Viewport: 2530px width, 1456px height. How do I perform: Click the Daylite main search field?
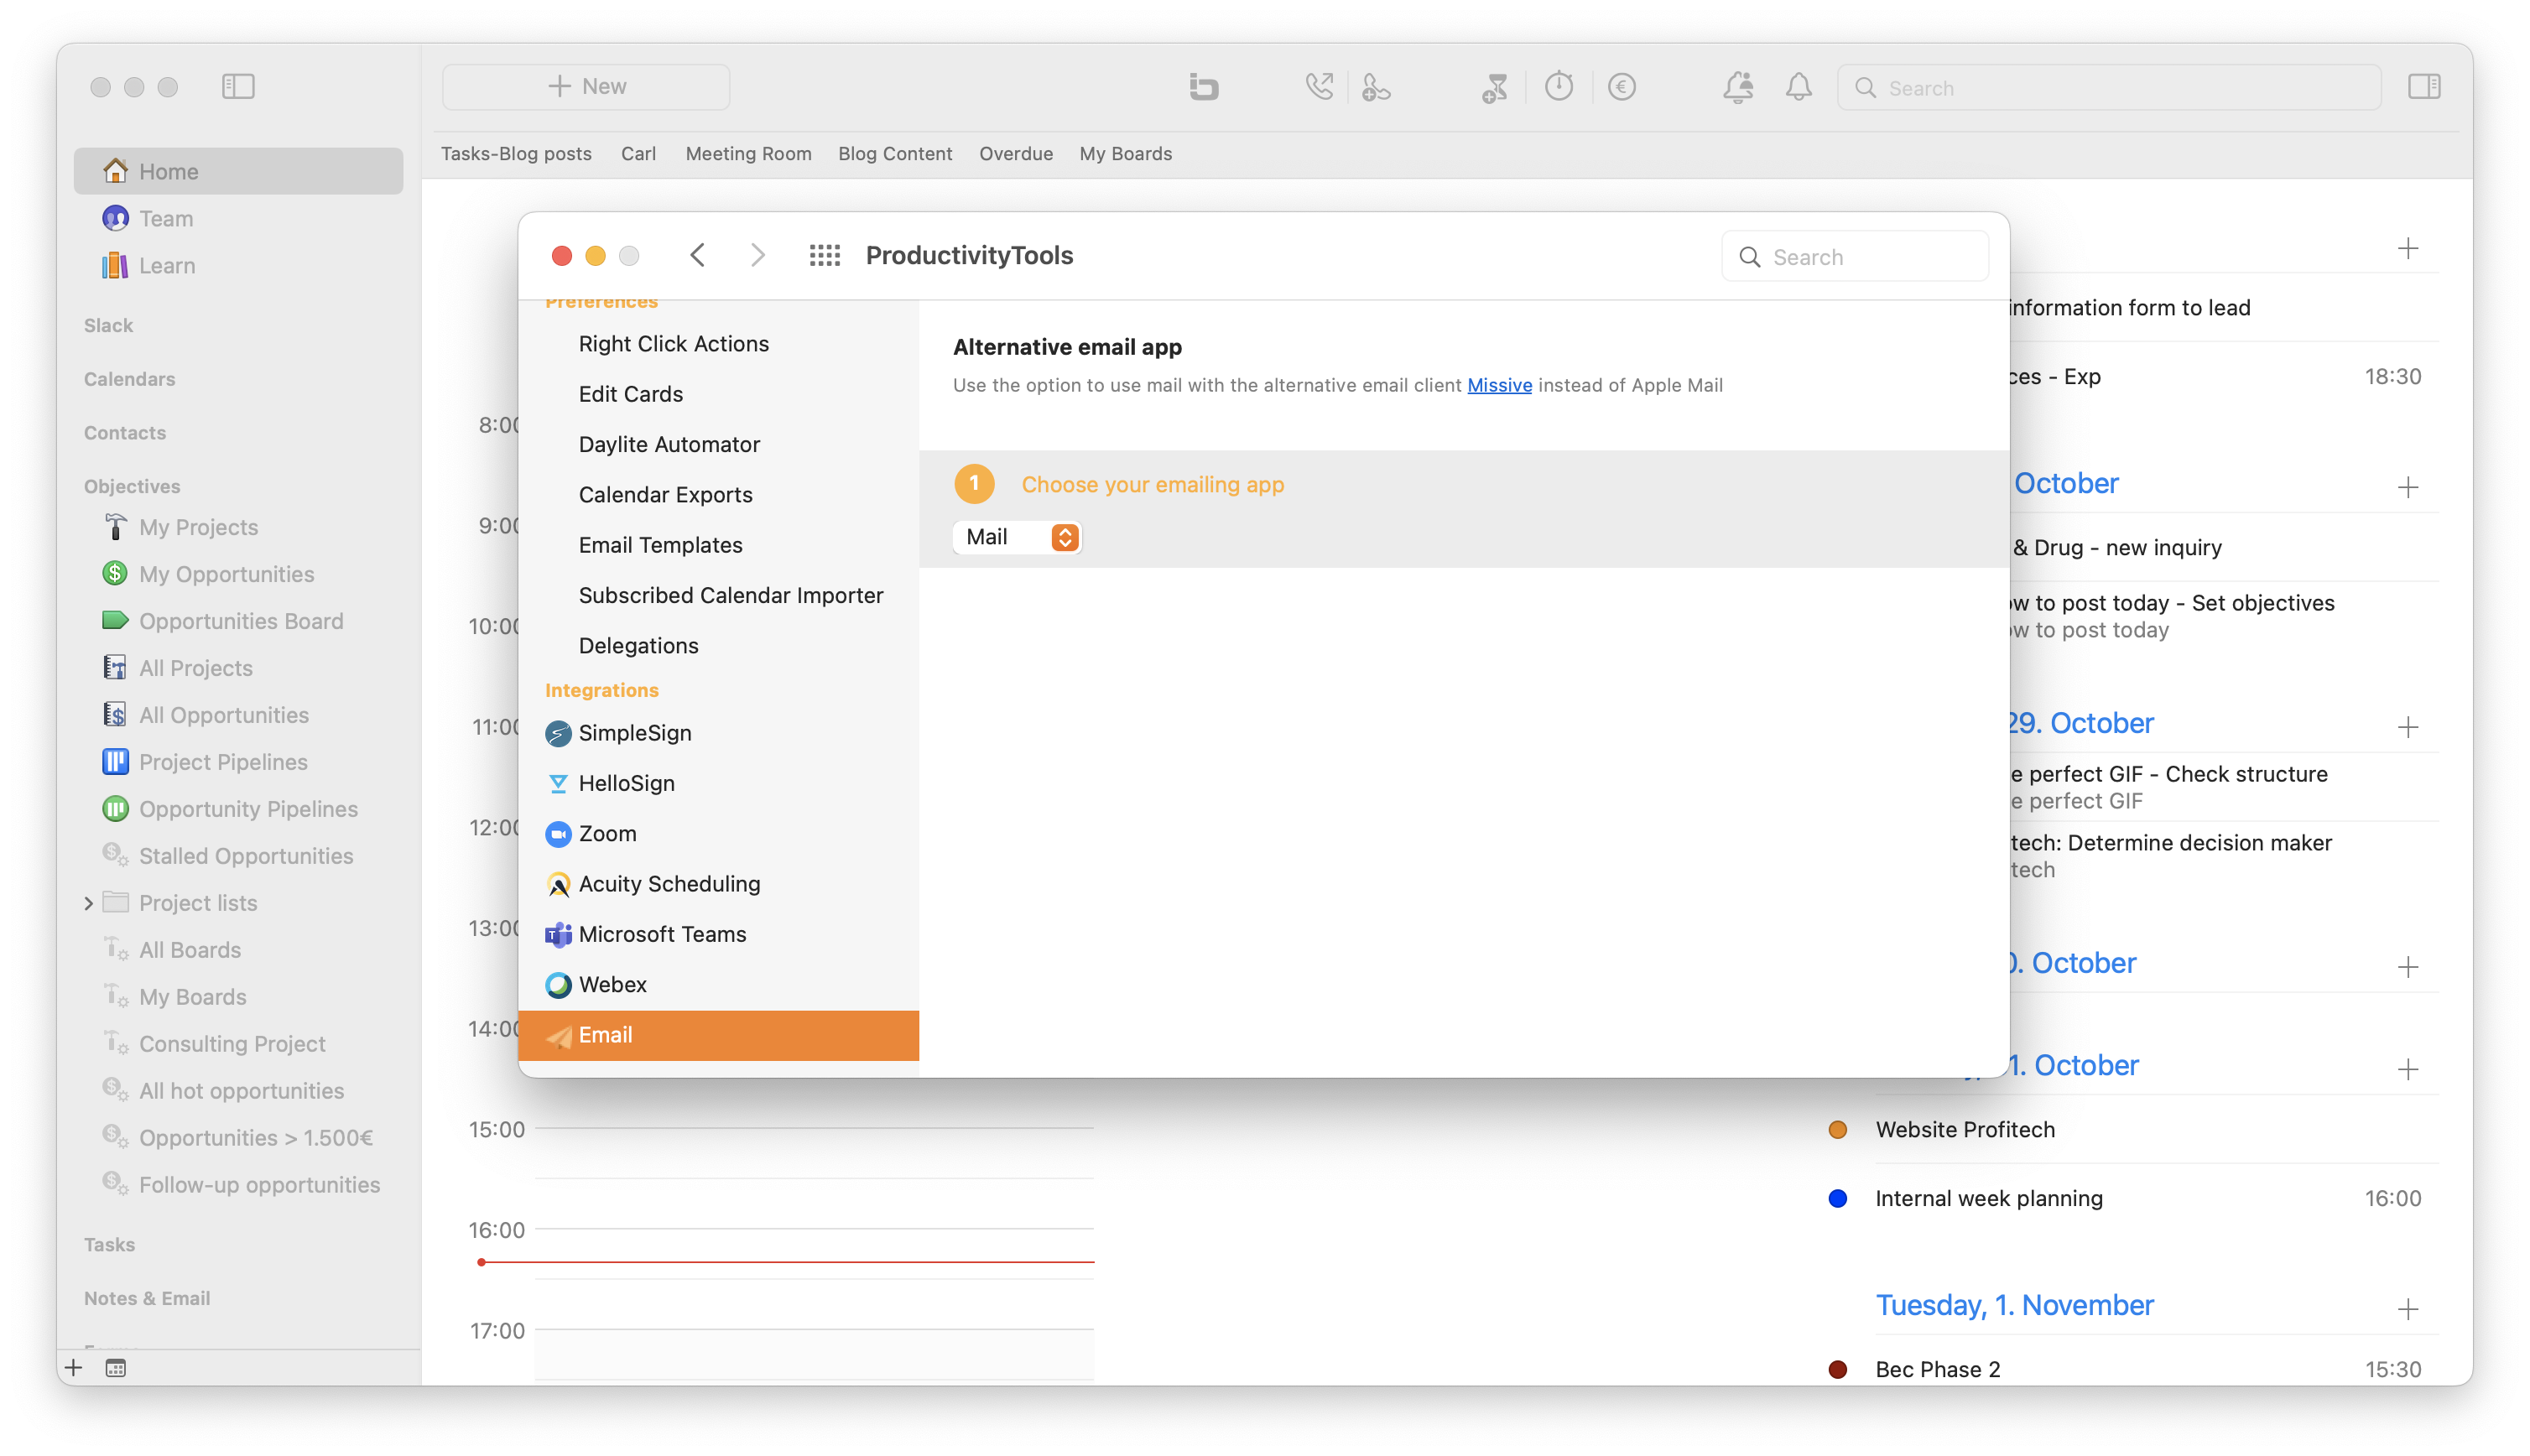(2109, 88)
